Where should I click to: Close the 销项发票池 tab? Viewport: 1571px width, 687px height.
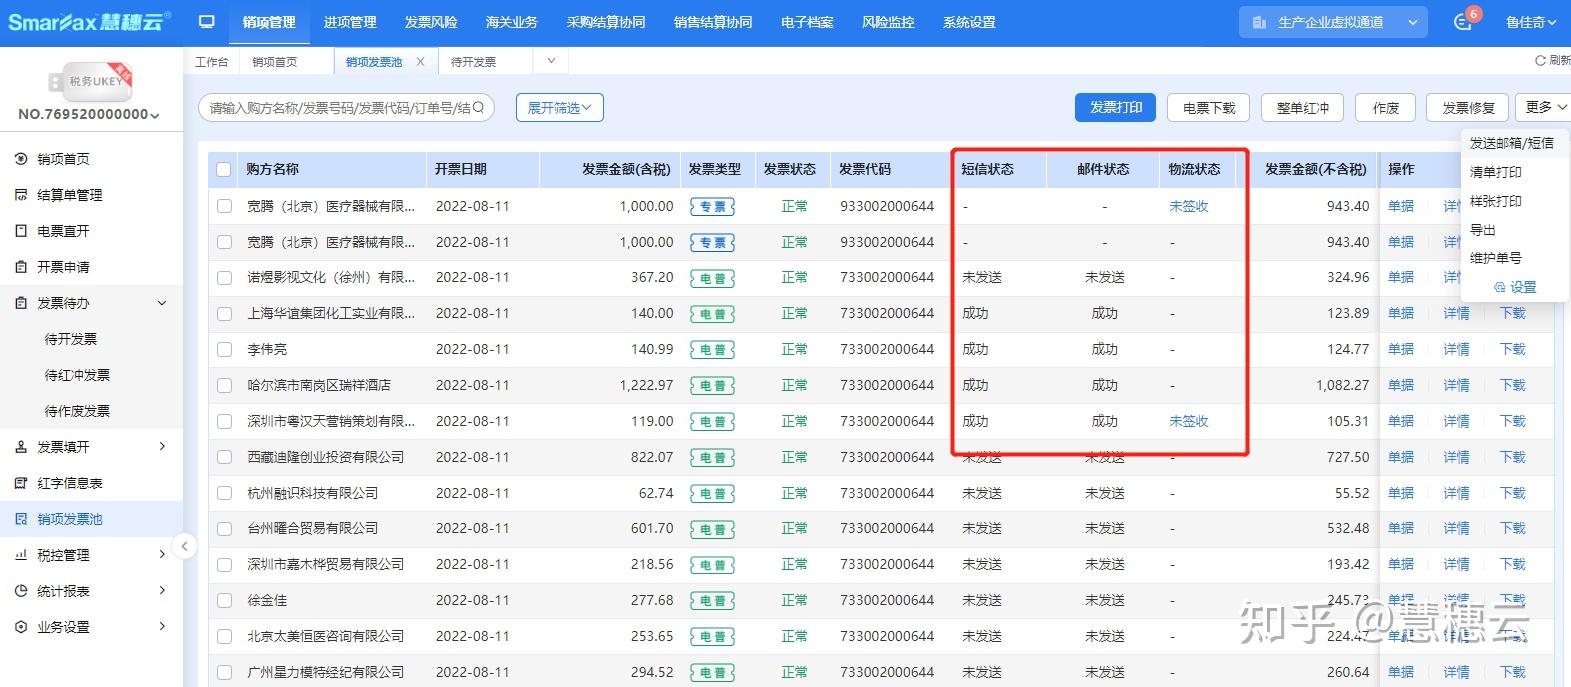[420, 62]
